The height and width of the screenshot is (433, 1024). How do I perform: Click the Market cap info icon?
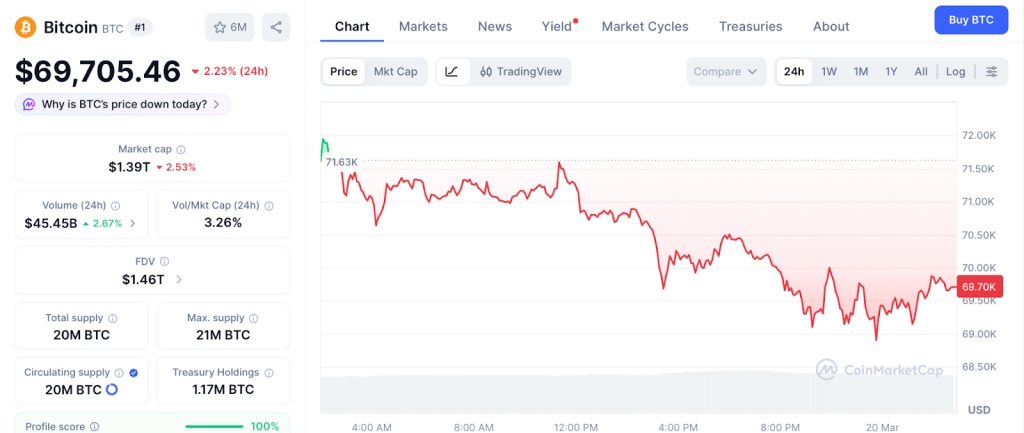181,149
